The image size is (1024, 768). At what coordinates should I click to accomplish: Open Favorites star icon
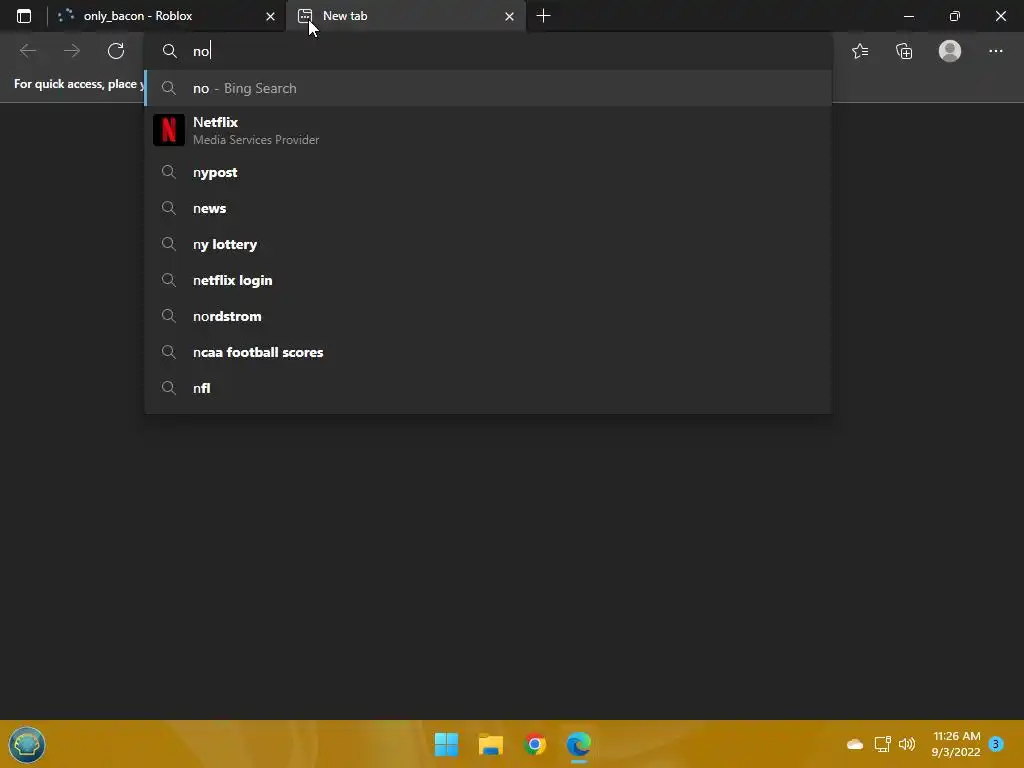[x=860, y=51]
